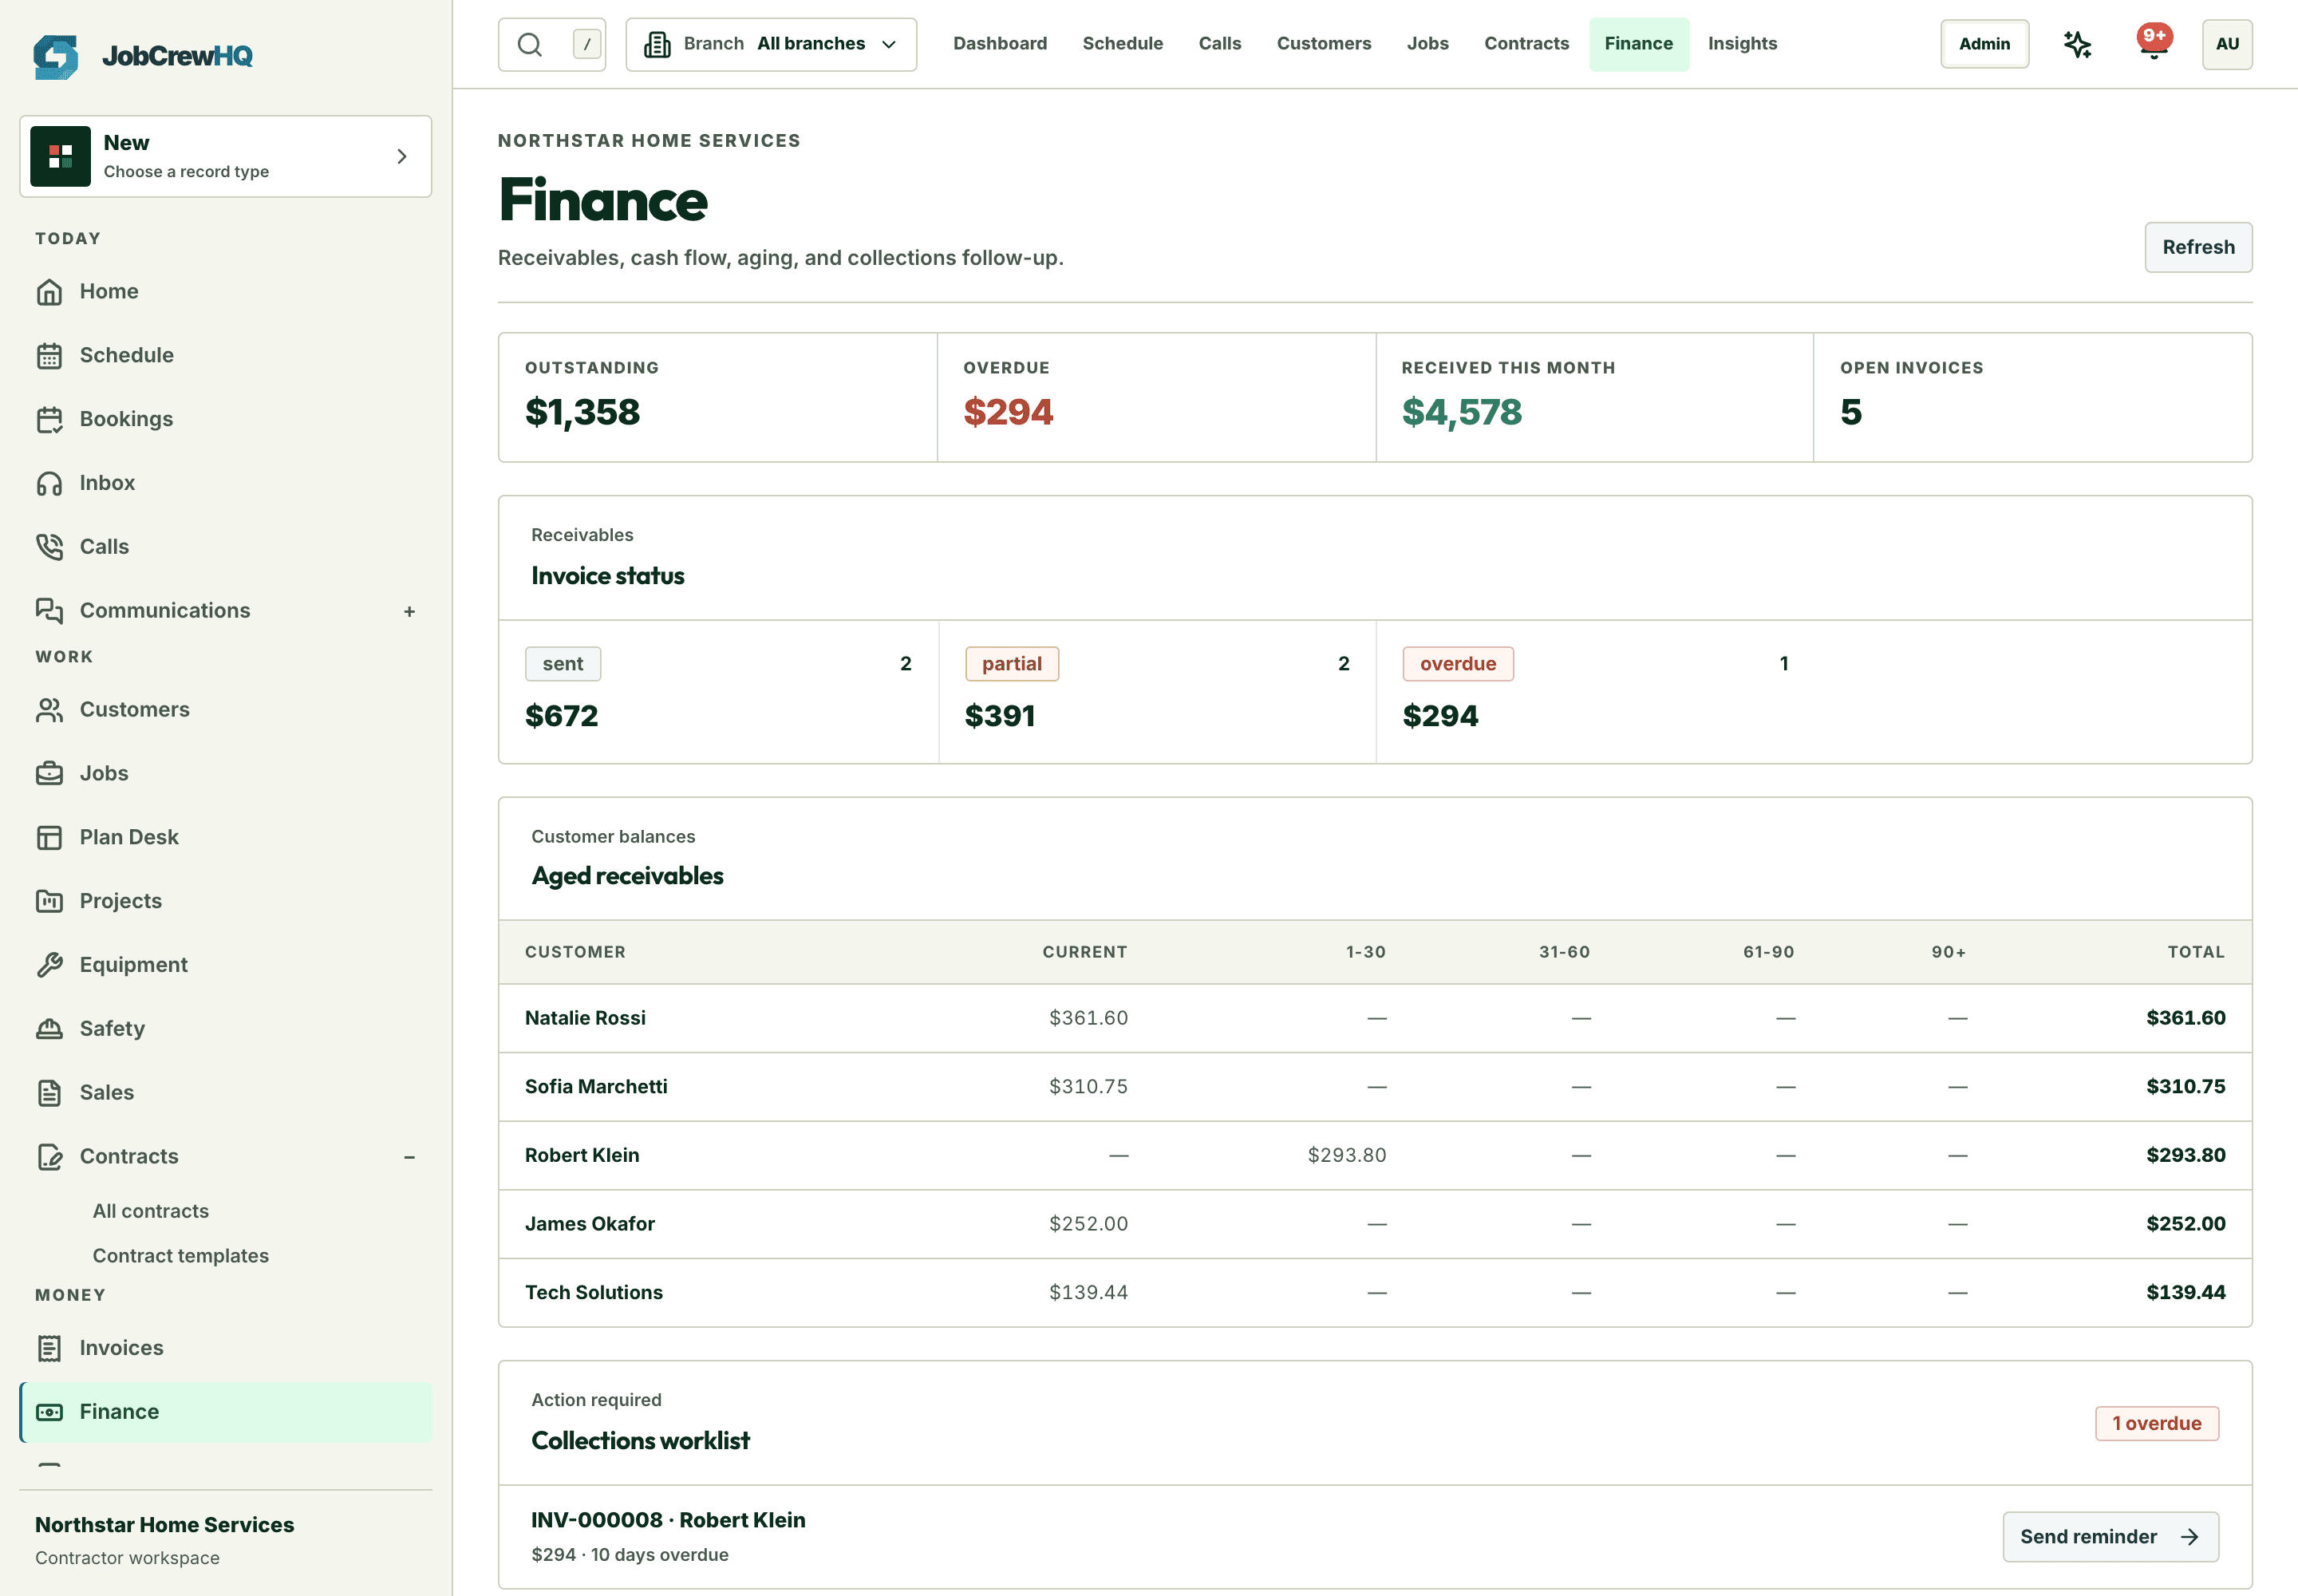Screen dimensions: 2298x1596
Task: Click the Home house icon in sidebar
Action: (x=49, y=292)
